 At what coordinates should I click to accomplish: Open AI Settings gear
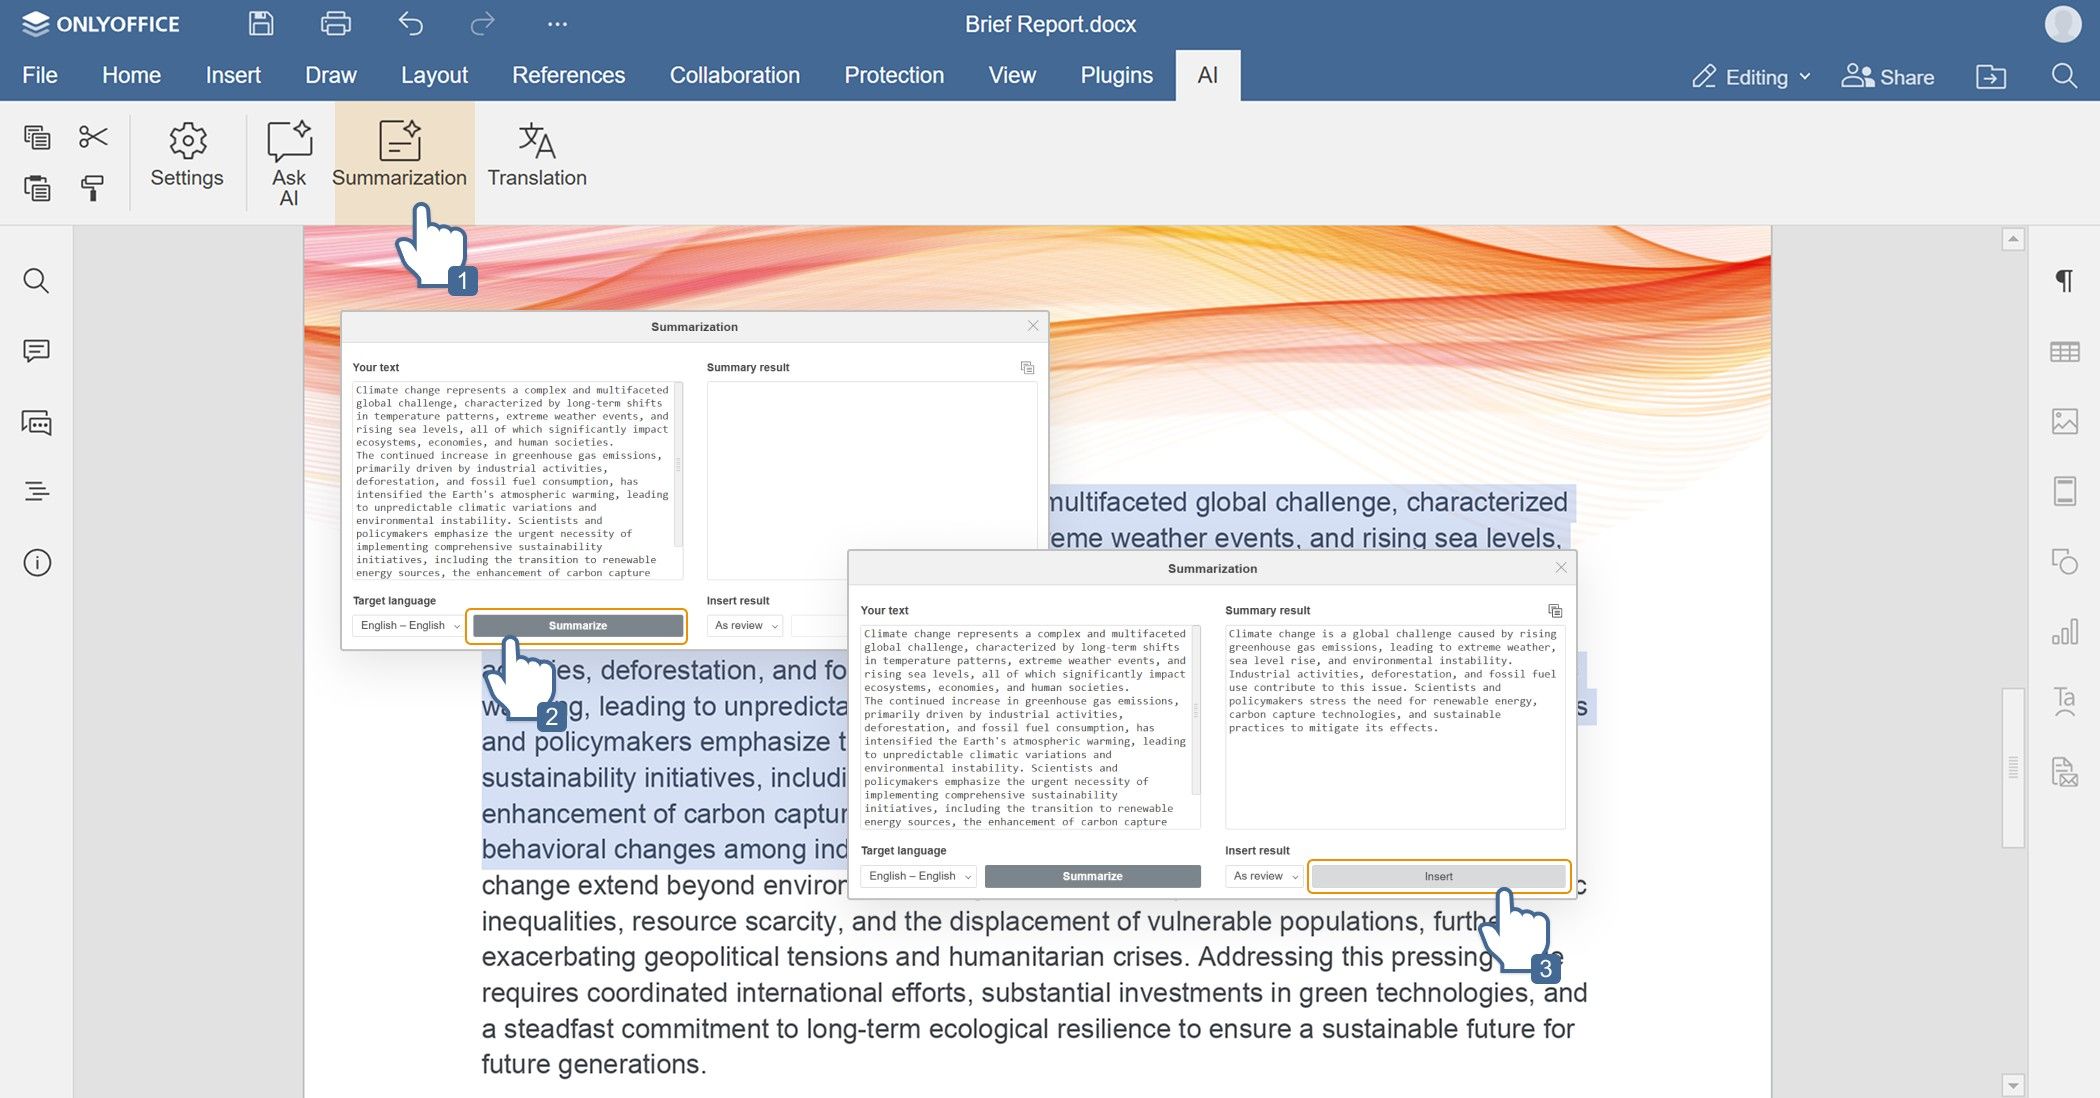[187, 156]
